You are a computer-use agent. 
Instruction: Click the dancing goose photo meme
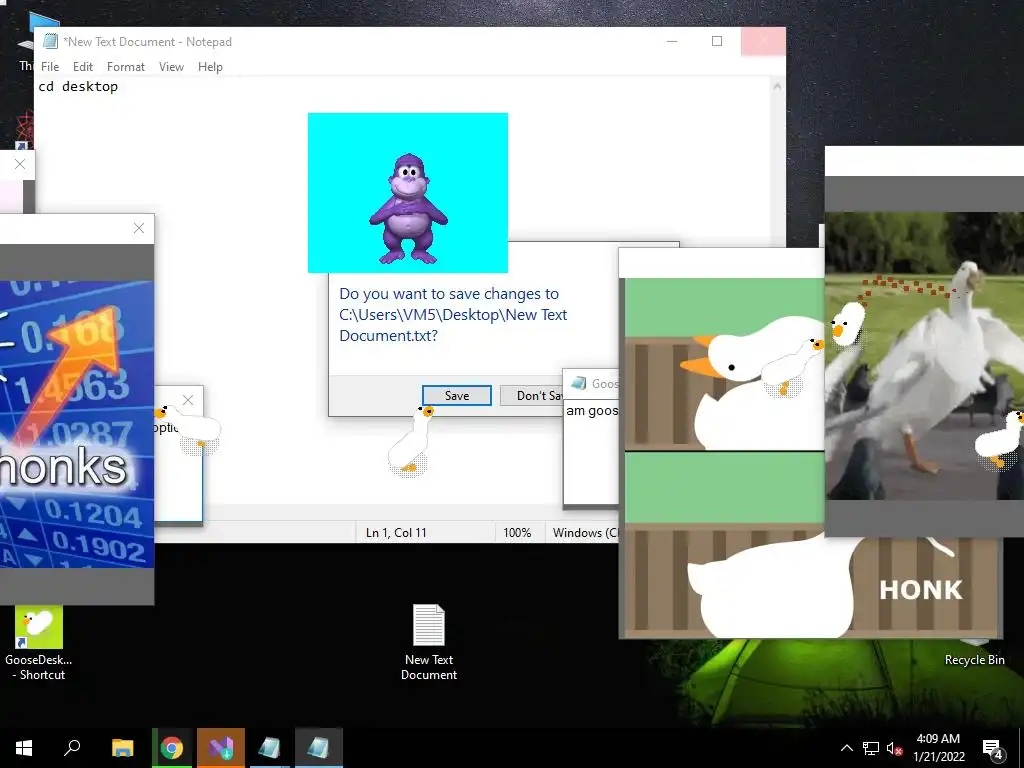(924, 356)
